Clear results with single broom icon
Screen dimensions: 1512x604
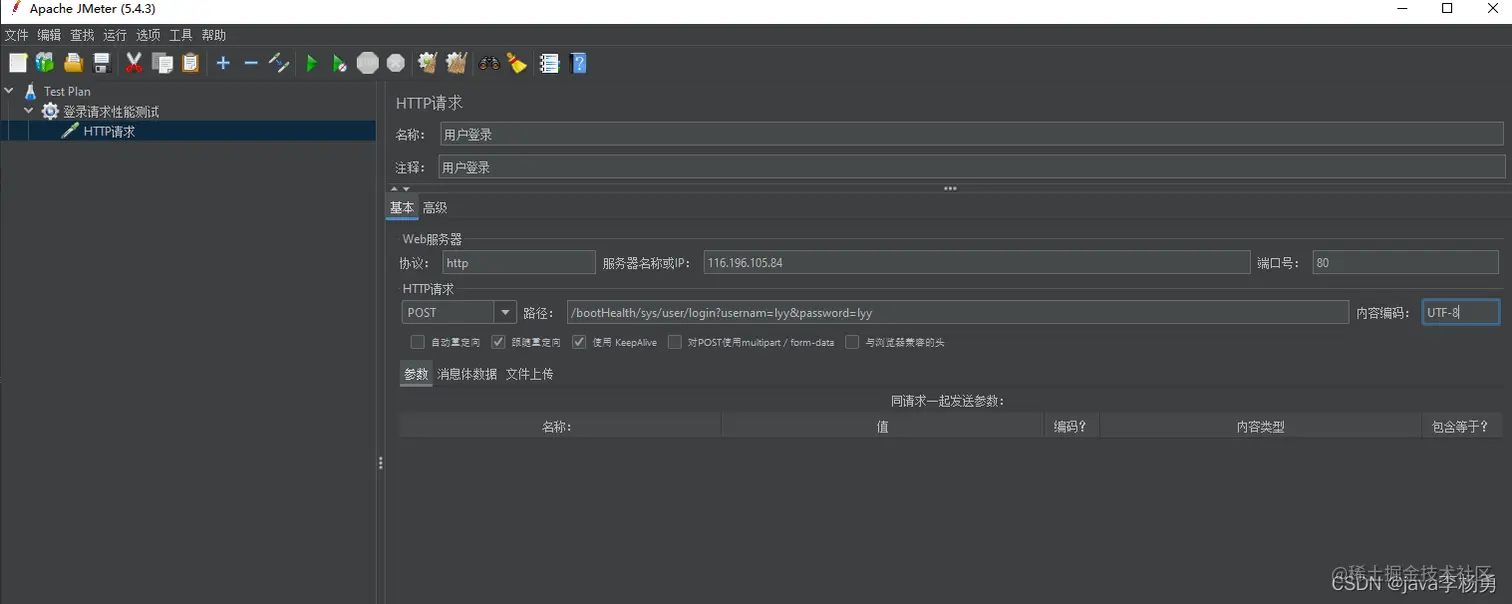point(428,63)
